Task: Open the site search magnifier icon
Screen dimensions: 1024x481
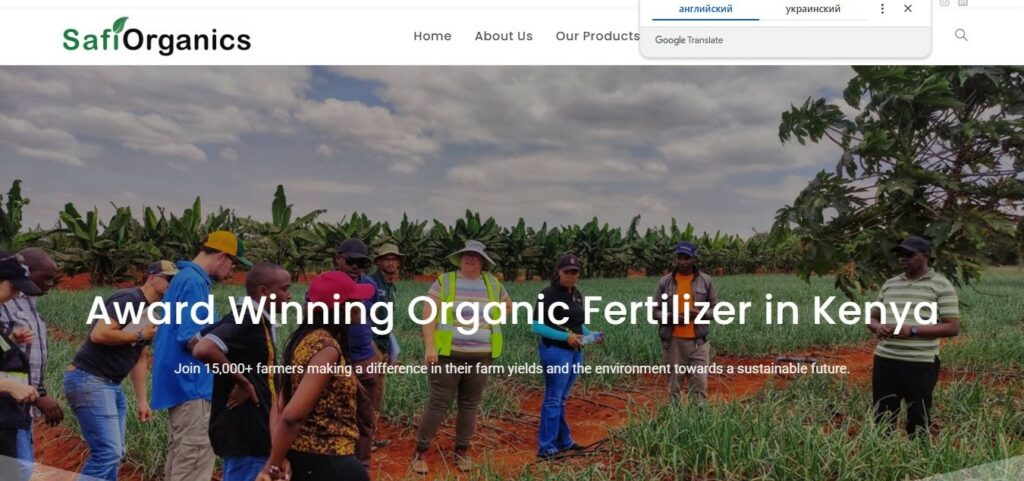Action: 961,35
